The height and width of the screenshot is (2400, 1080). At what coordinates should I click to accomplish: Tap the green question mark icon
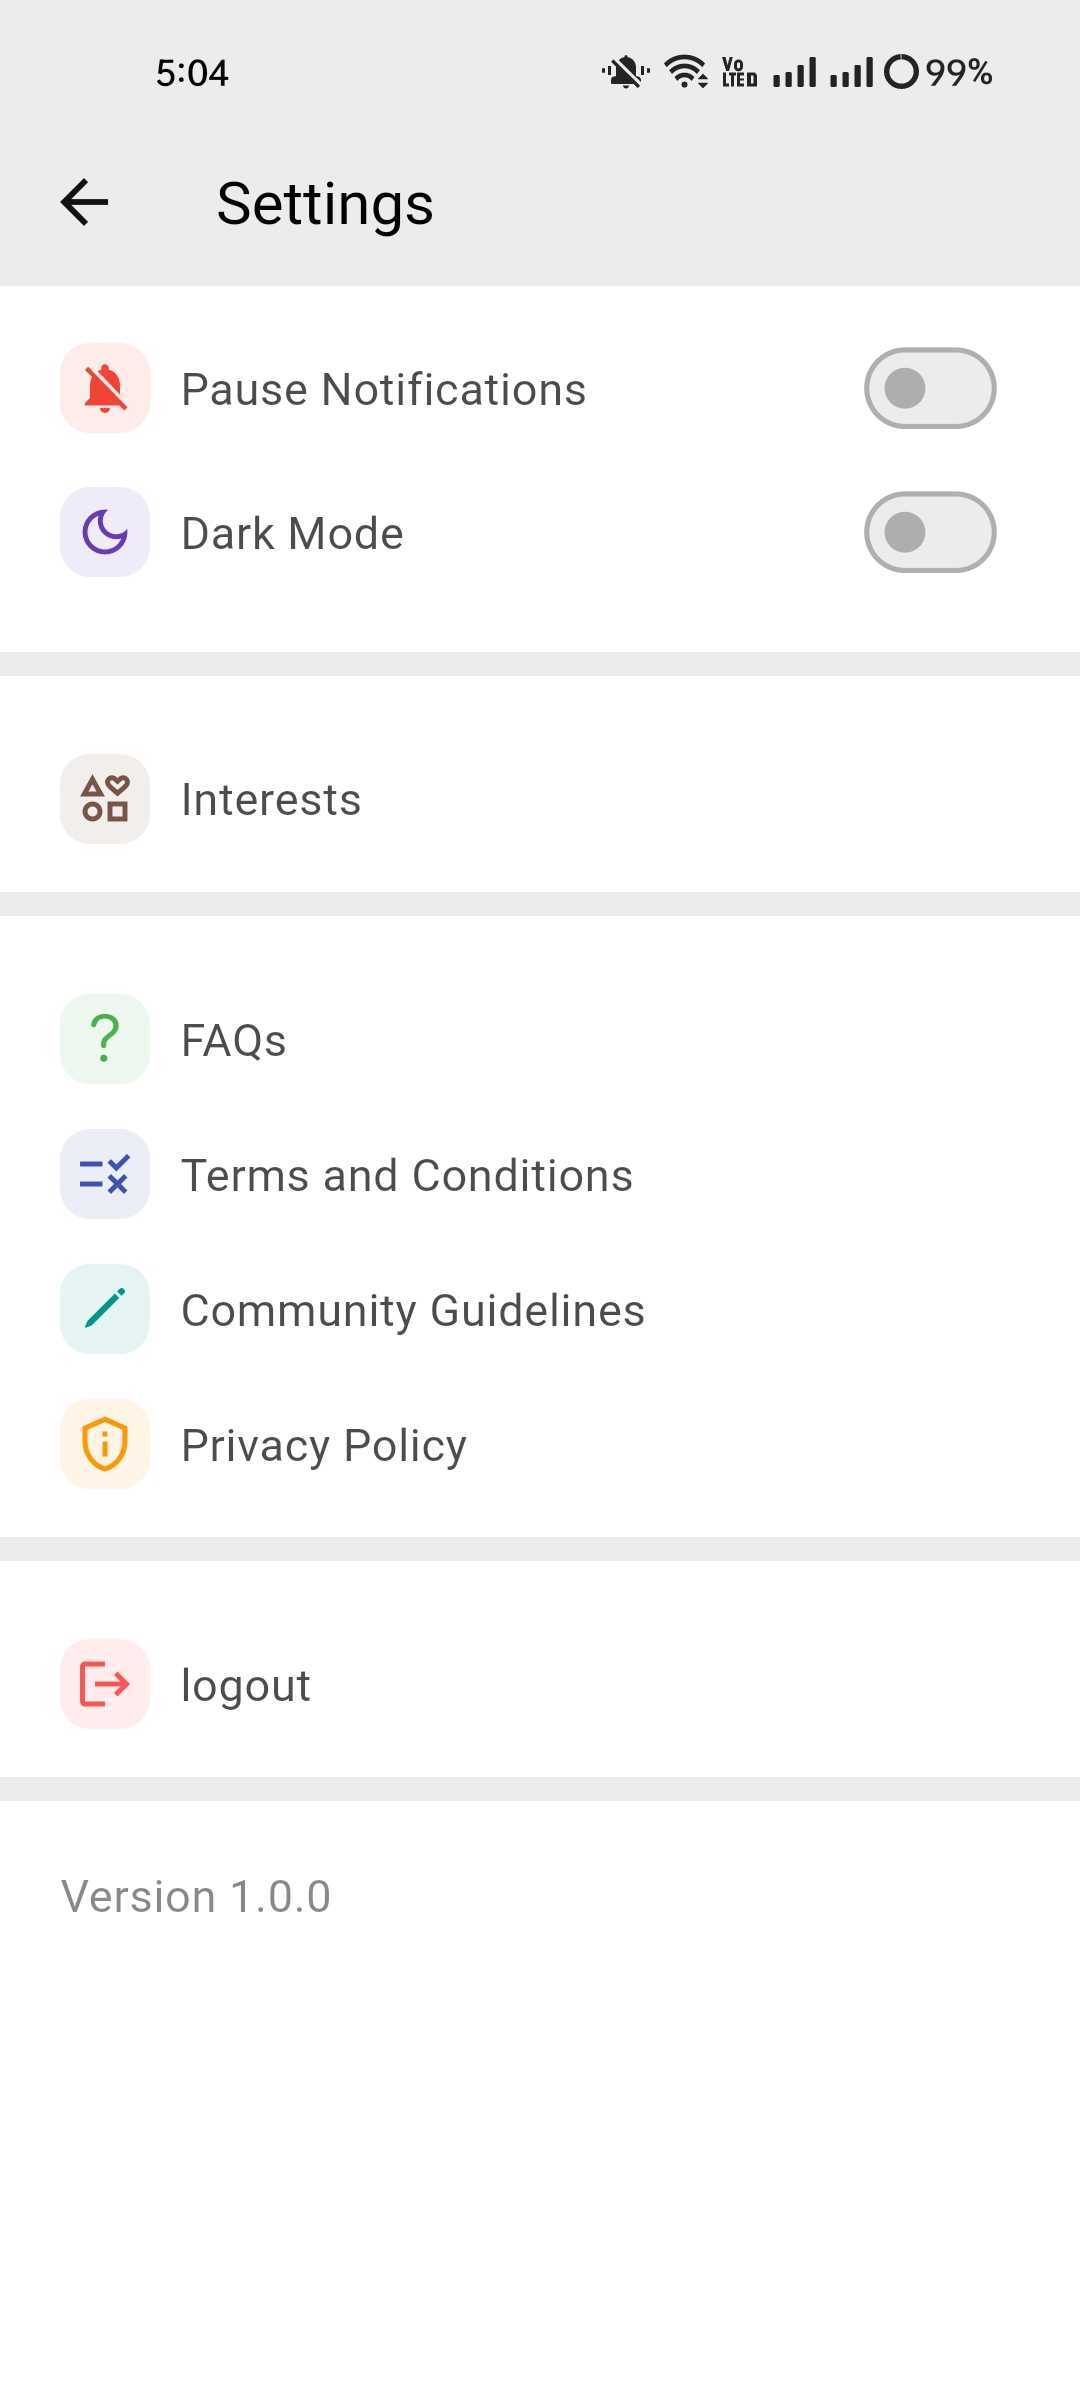coord(105,1039)
